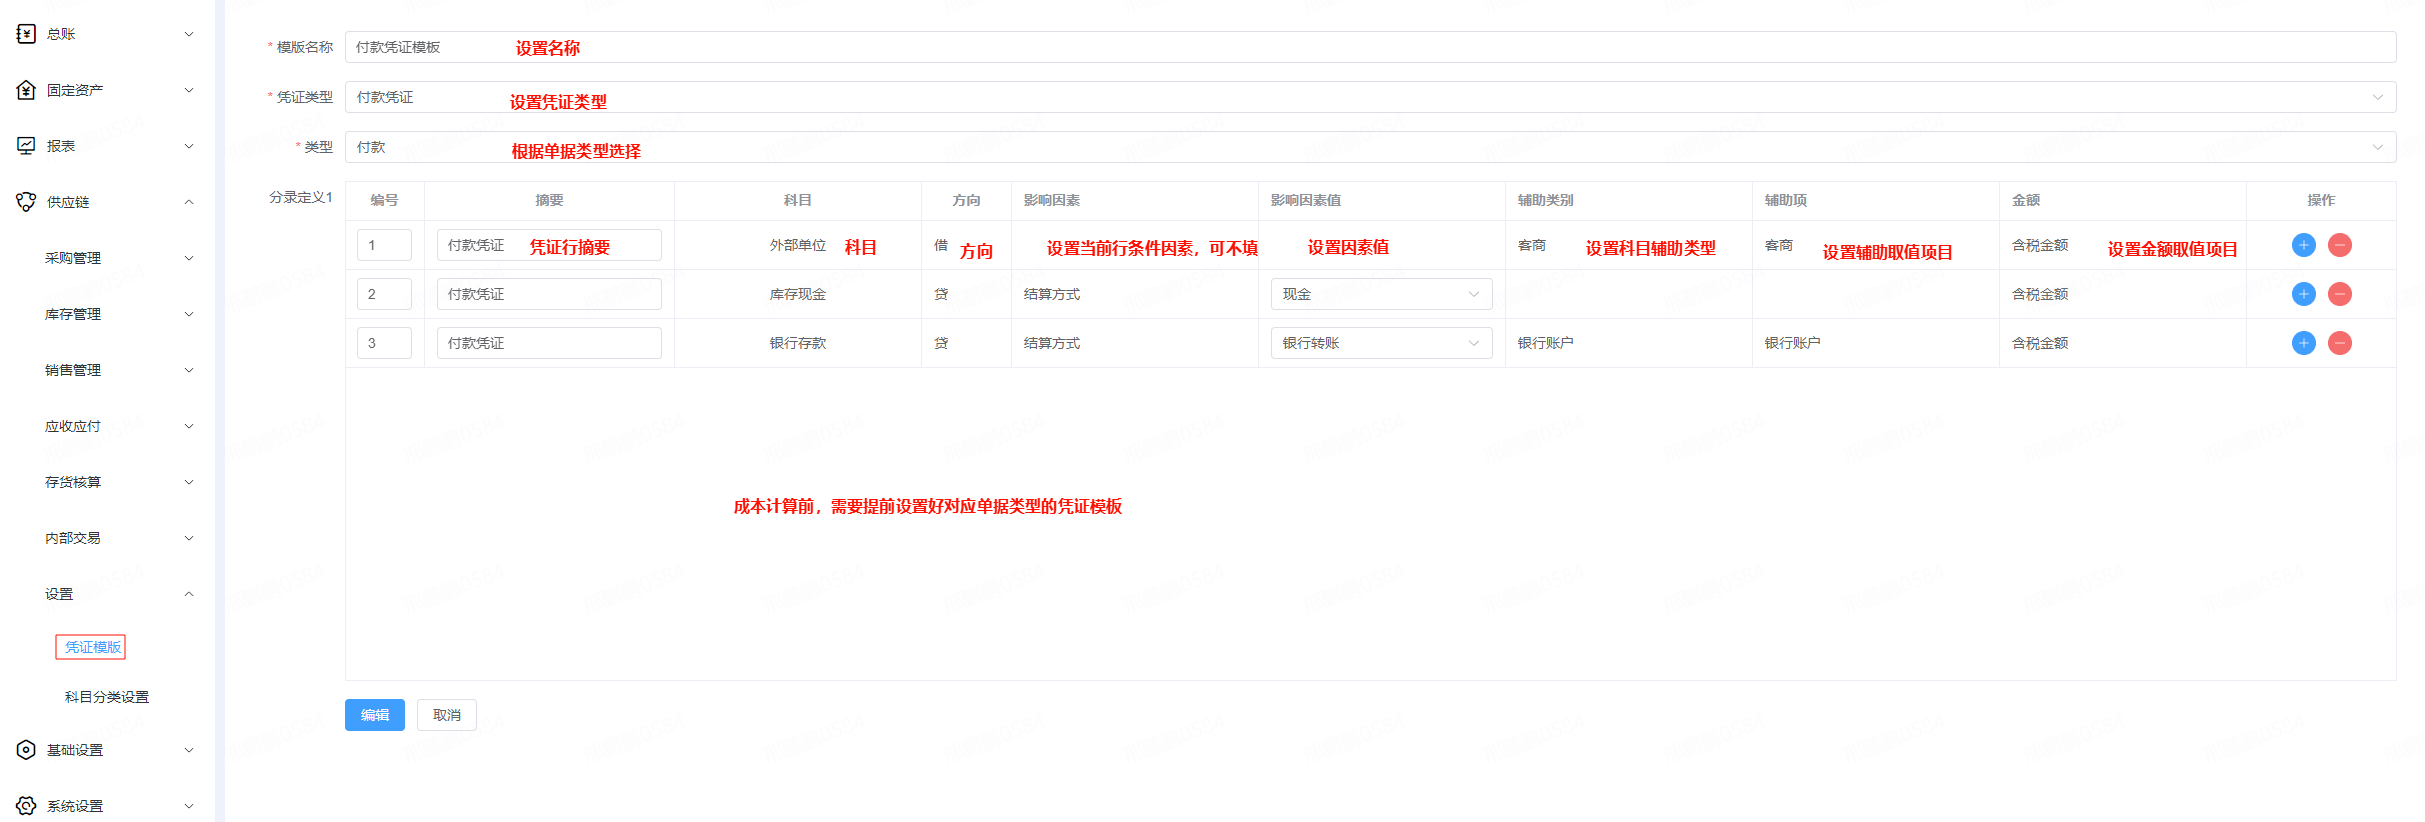Open the 类型 dropdown showing 付款

tap(1370, 147)
